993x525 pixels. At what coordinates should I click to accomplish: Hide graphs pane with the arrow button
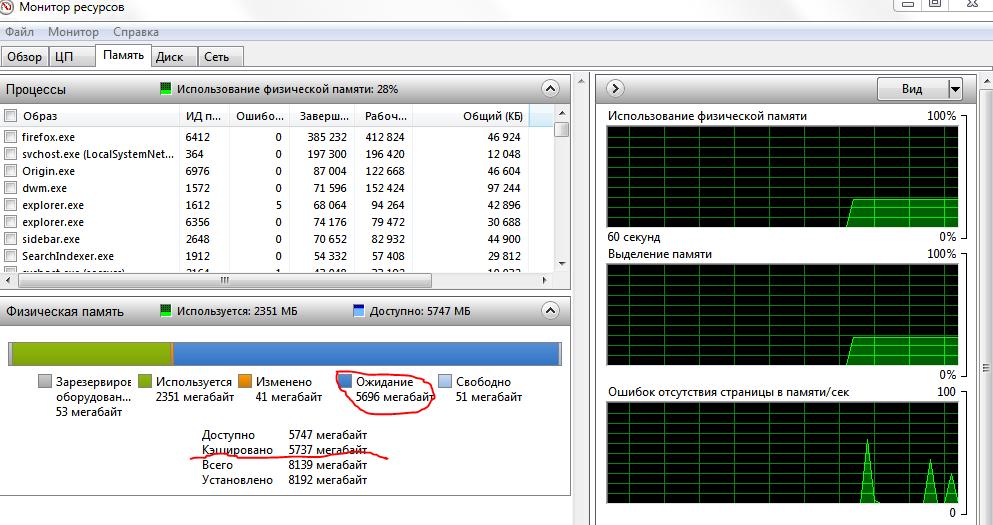pyautogui.click(x=615, y=89)
